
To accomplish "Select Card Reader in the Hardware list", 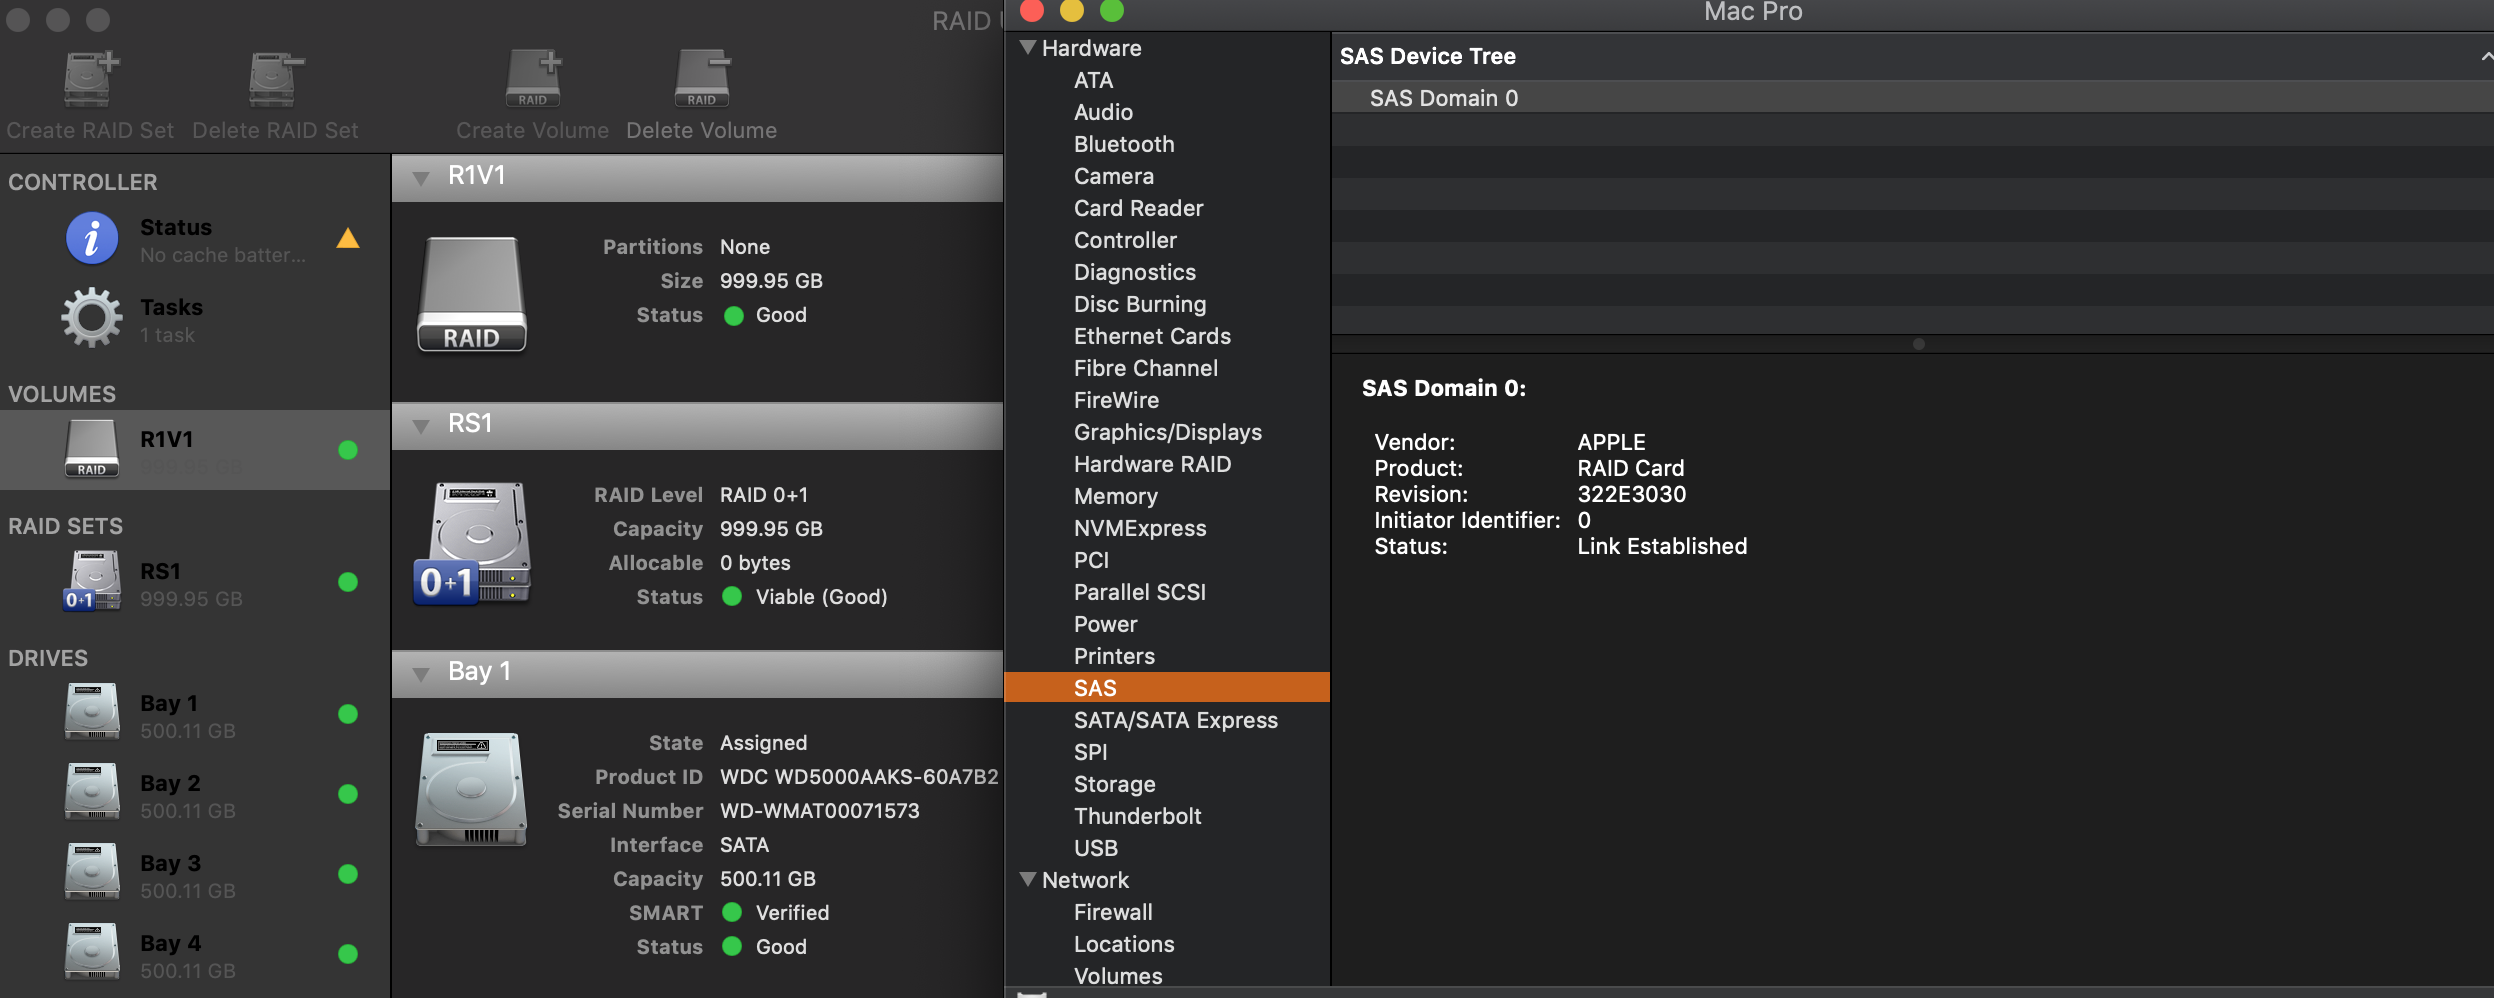I will click(1138, 208).
